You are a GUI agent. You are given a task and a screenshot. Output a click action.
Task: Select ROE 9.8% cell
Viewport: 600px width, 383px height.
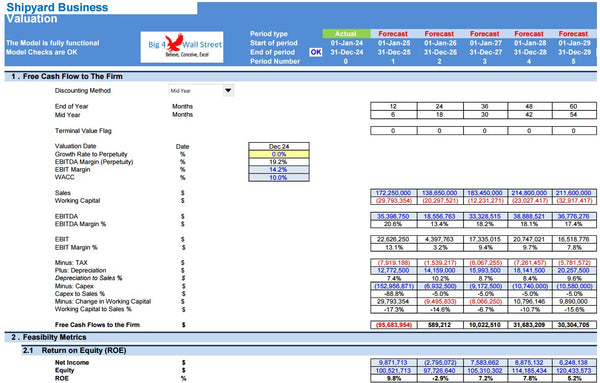(393, 378)
